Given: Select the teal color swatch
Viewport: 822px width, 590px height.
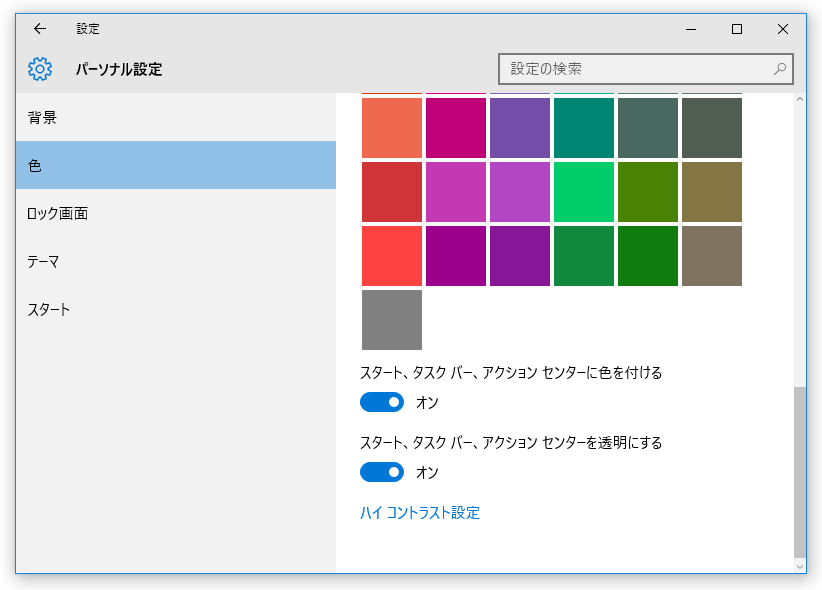Looking at the screenshot, I should click(x=583, y=128).
